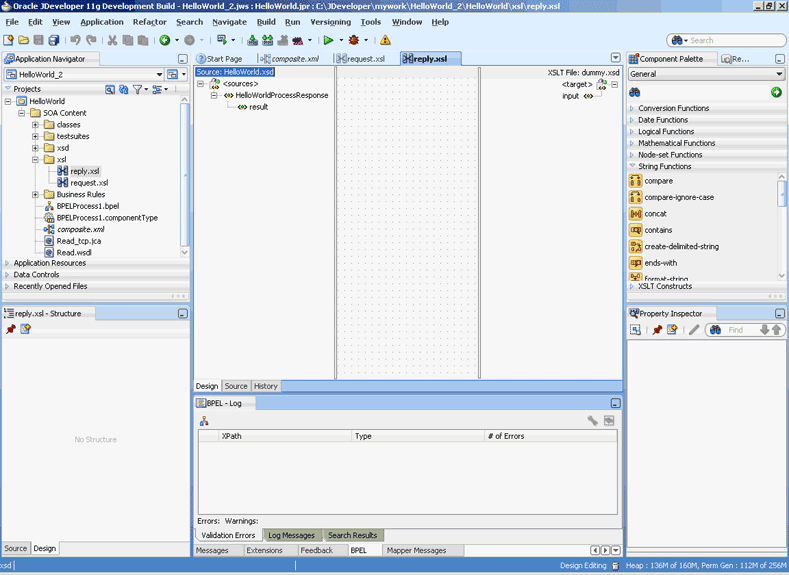Viewport: 789px width, 575px height.
Task: Click the Debug bug icon in toolbar
Action: point(353,40)
